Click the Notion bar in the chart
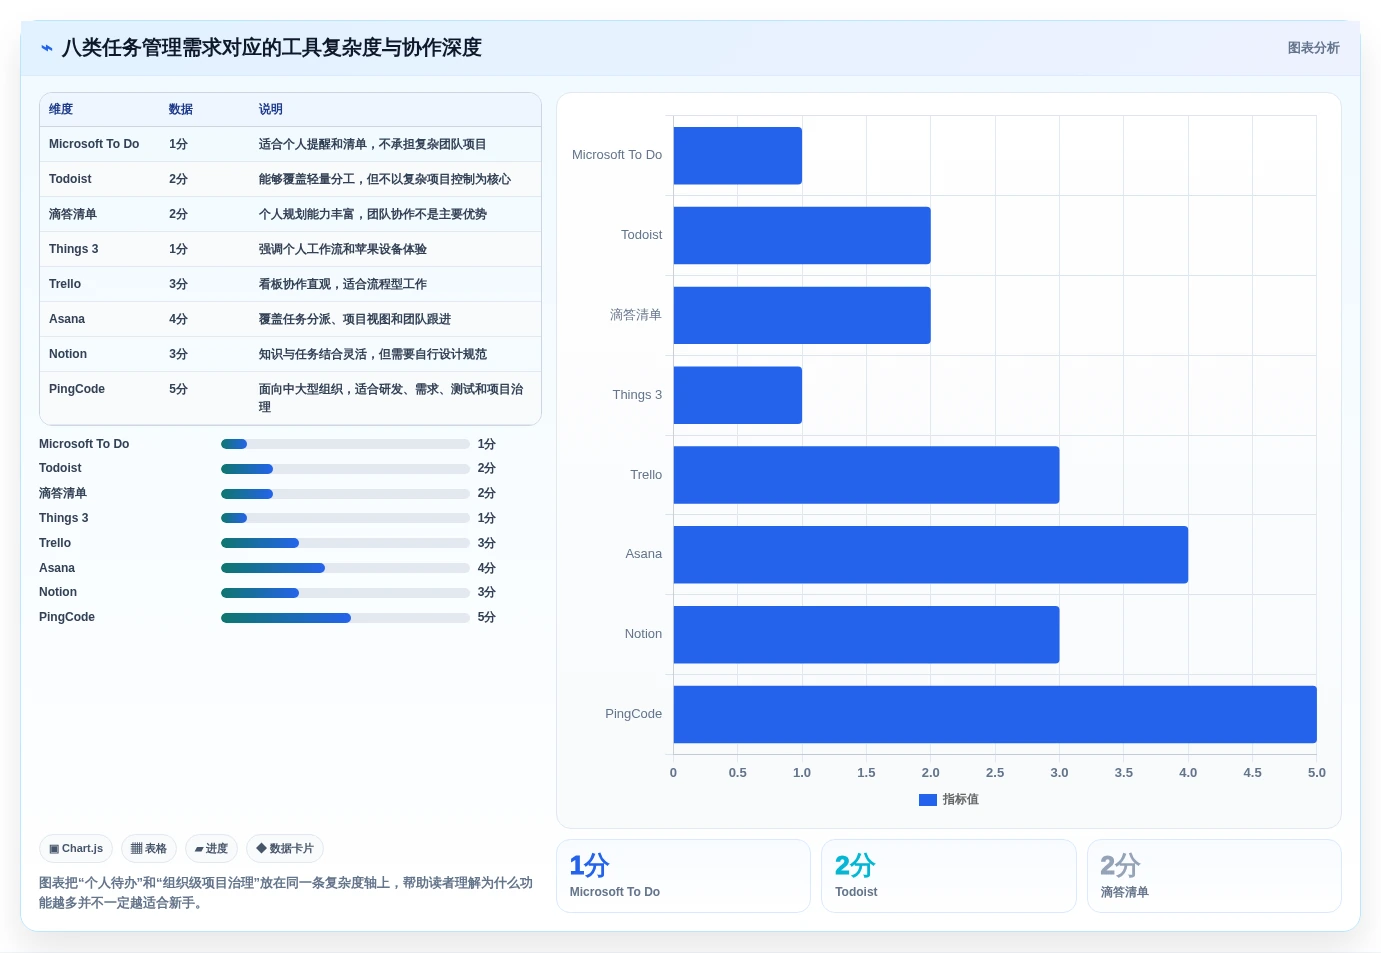Image resolution: width=1381 pixels, height=953 pixels. [x=866, y=635]
